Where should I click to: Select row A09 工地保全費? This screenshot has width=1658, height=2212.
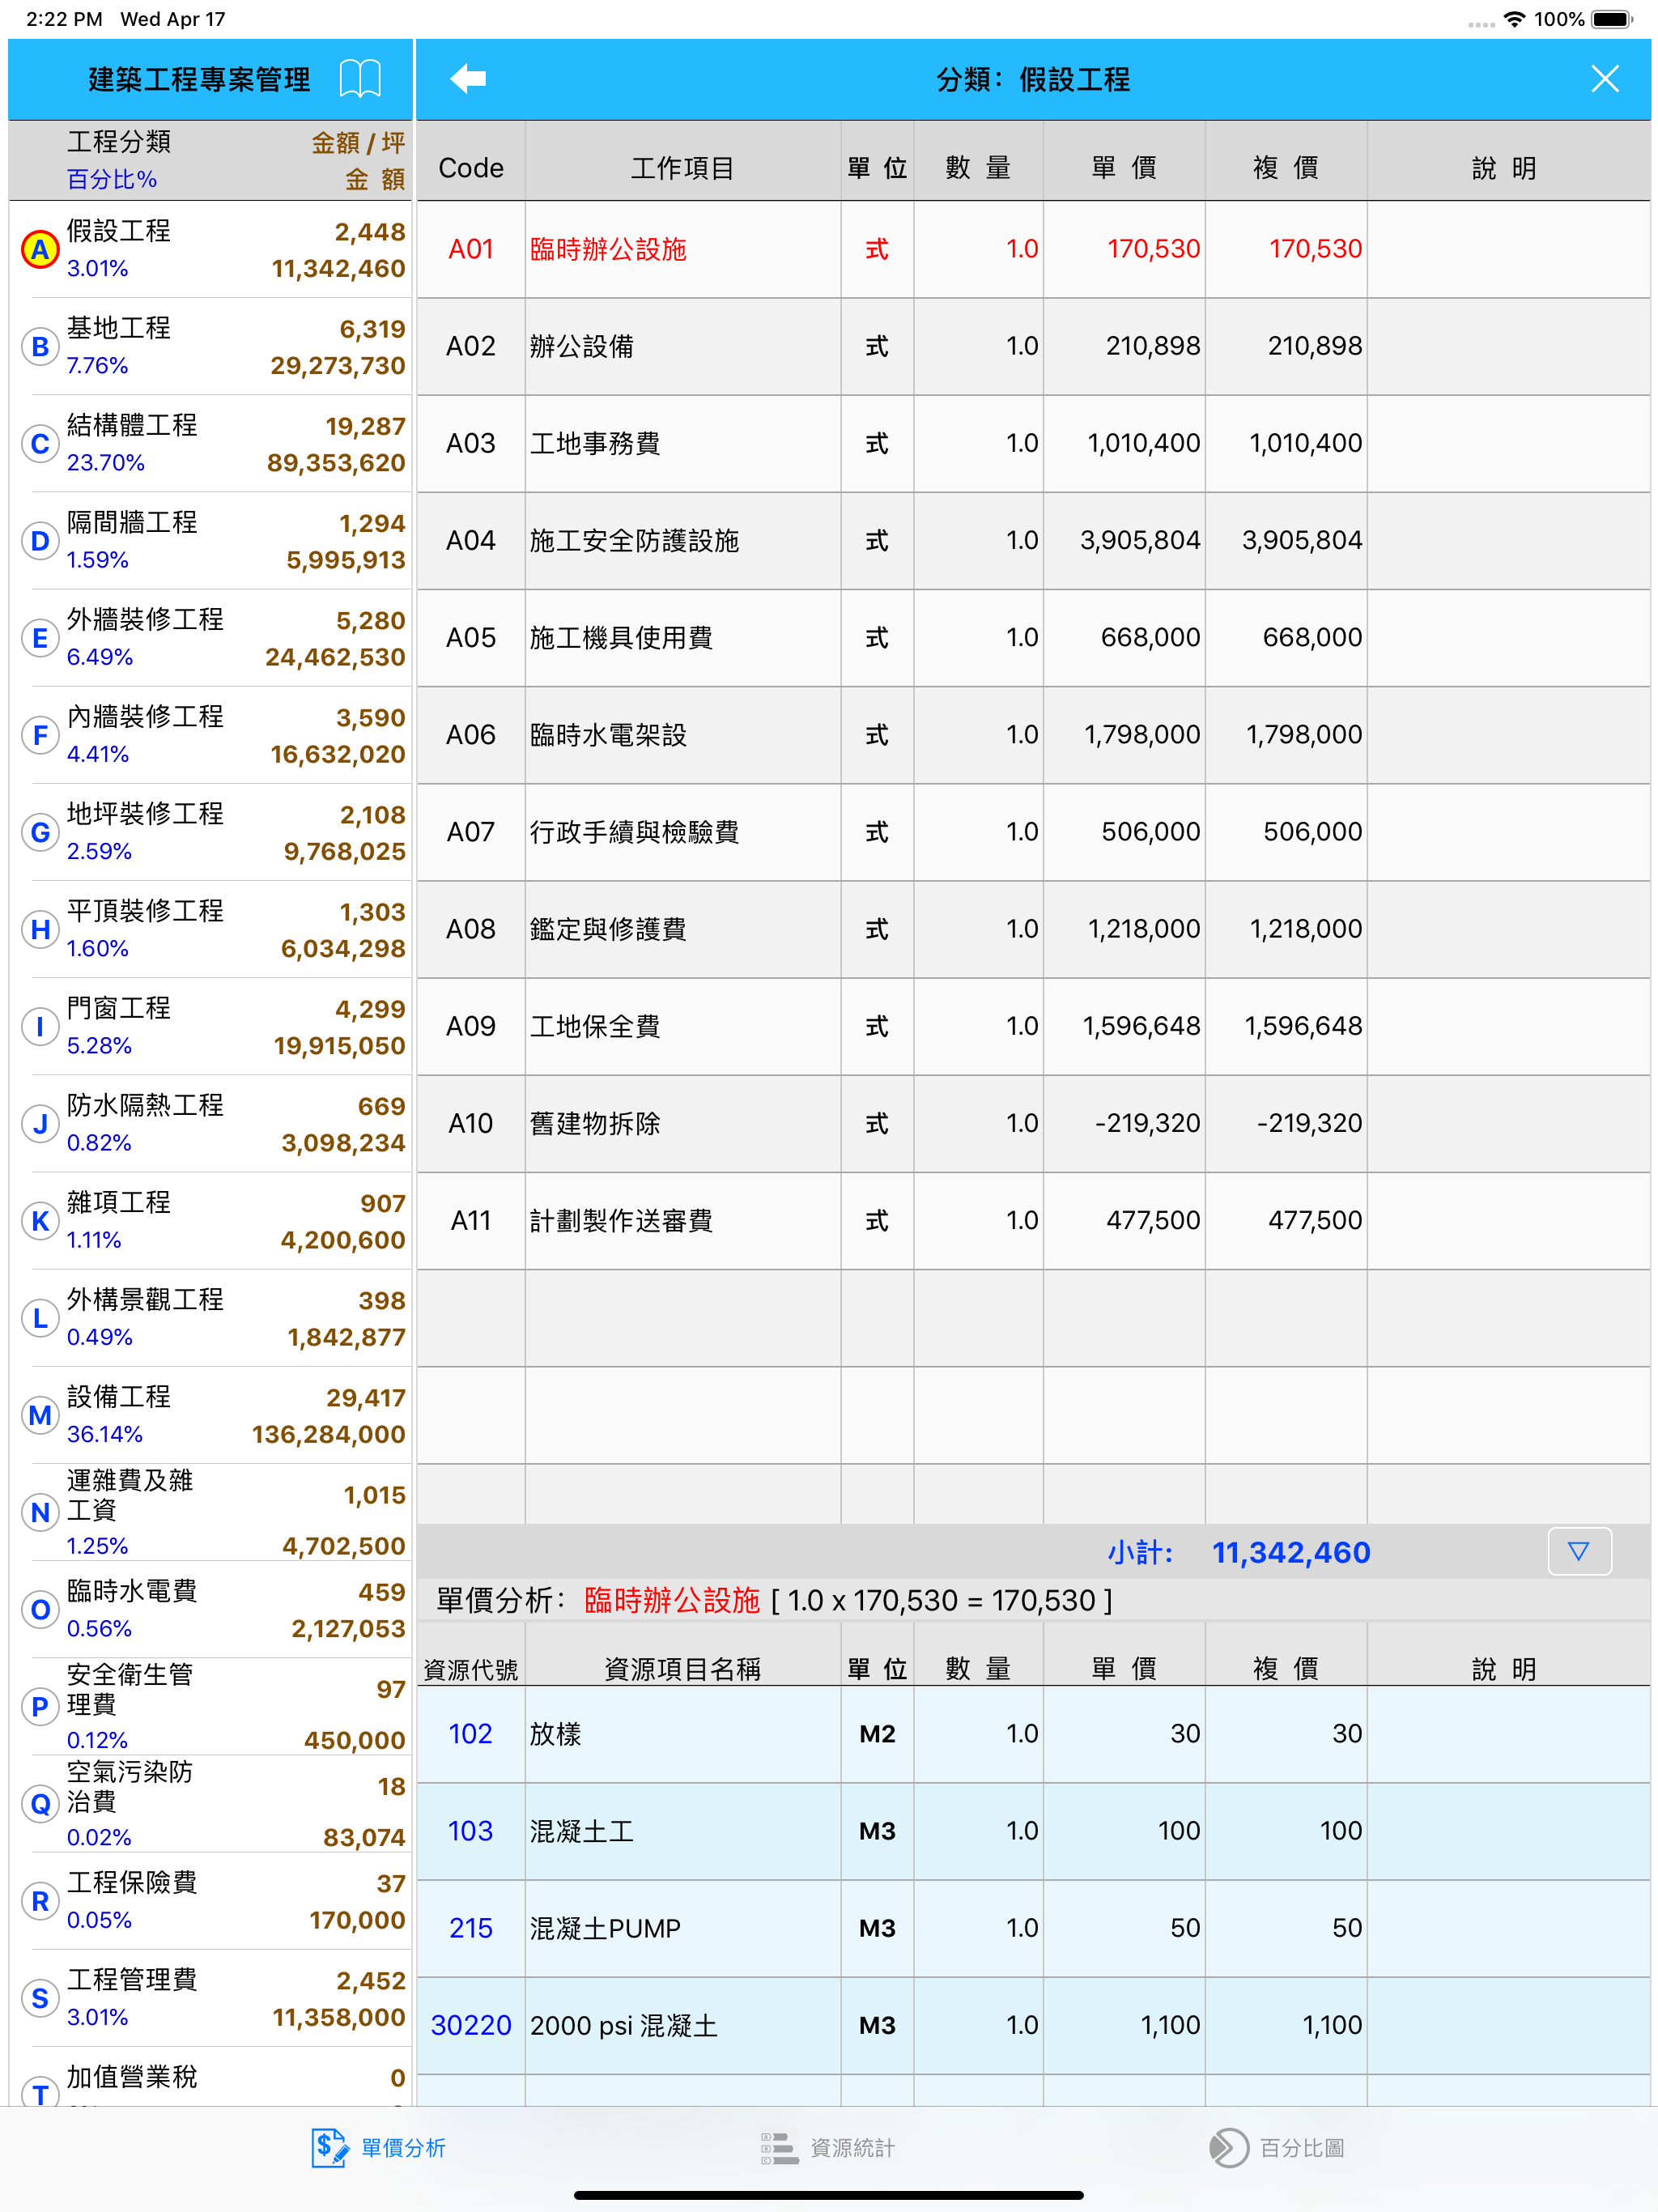(x=1033, y=1026)
